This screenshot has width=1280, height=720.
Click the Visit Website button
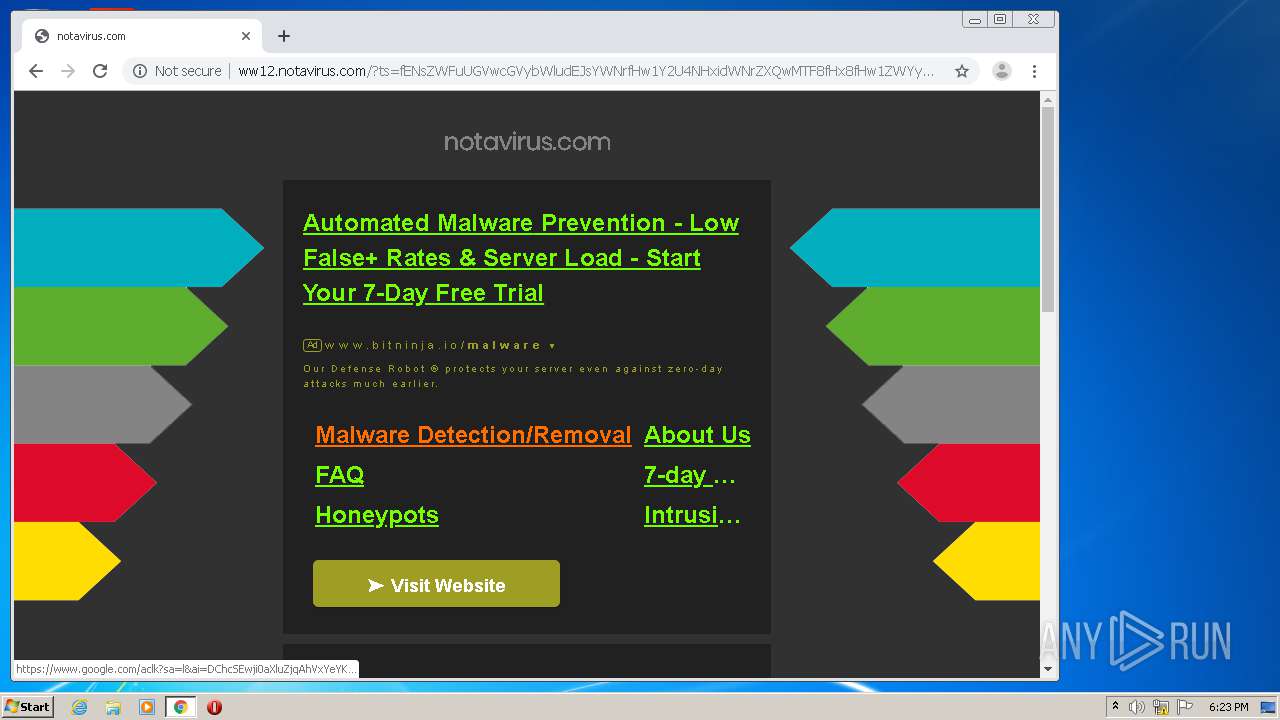tap(436, 584)
